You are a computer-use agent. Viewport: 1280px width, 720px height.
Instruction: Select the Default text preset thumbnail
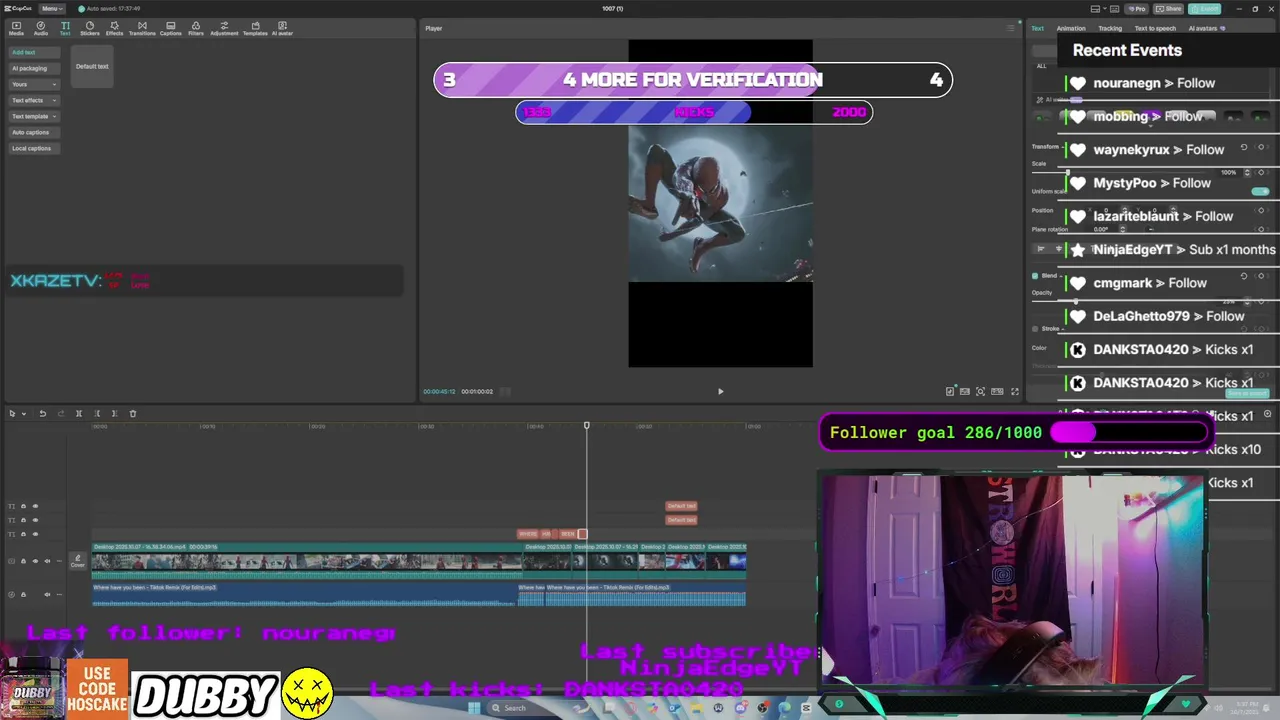92,66
